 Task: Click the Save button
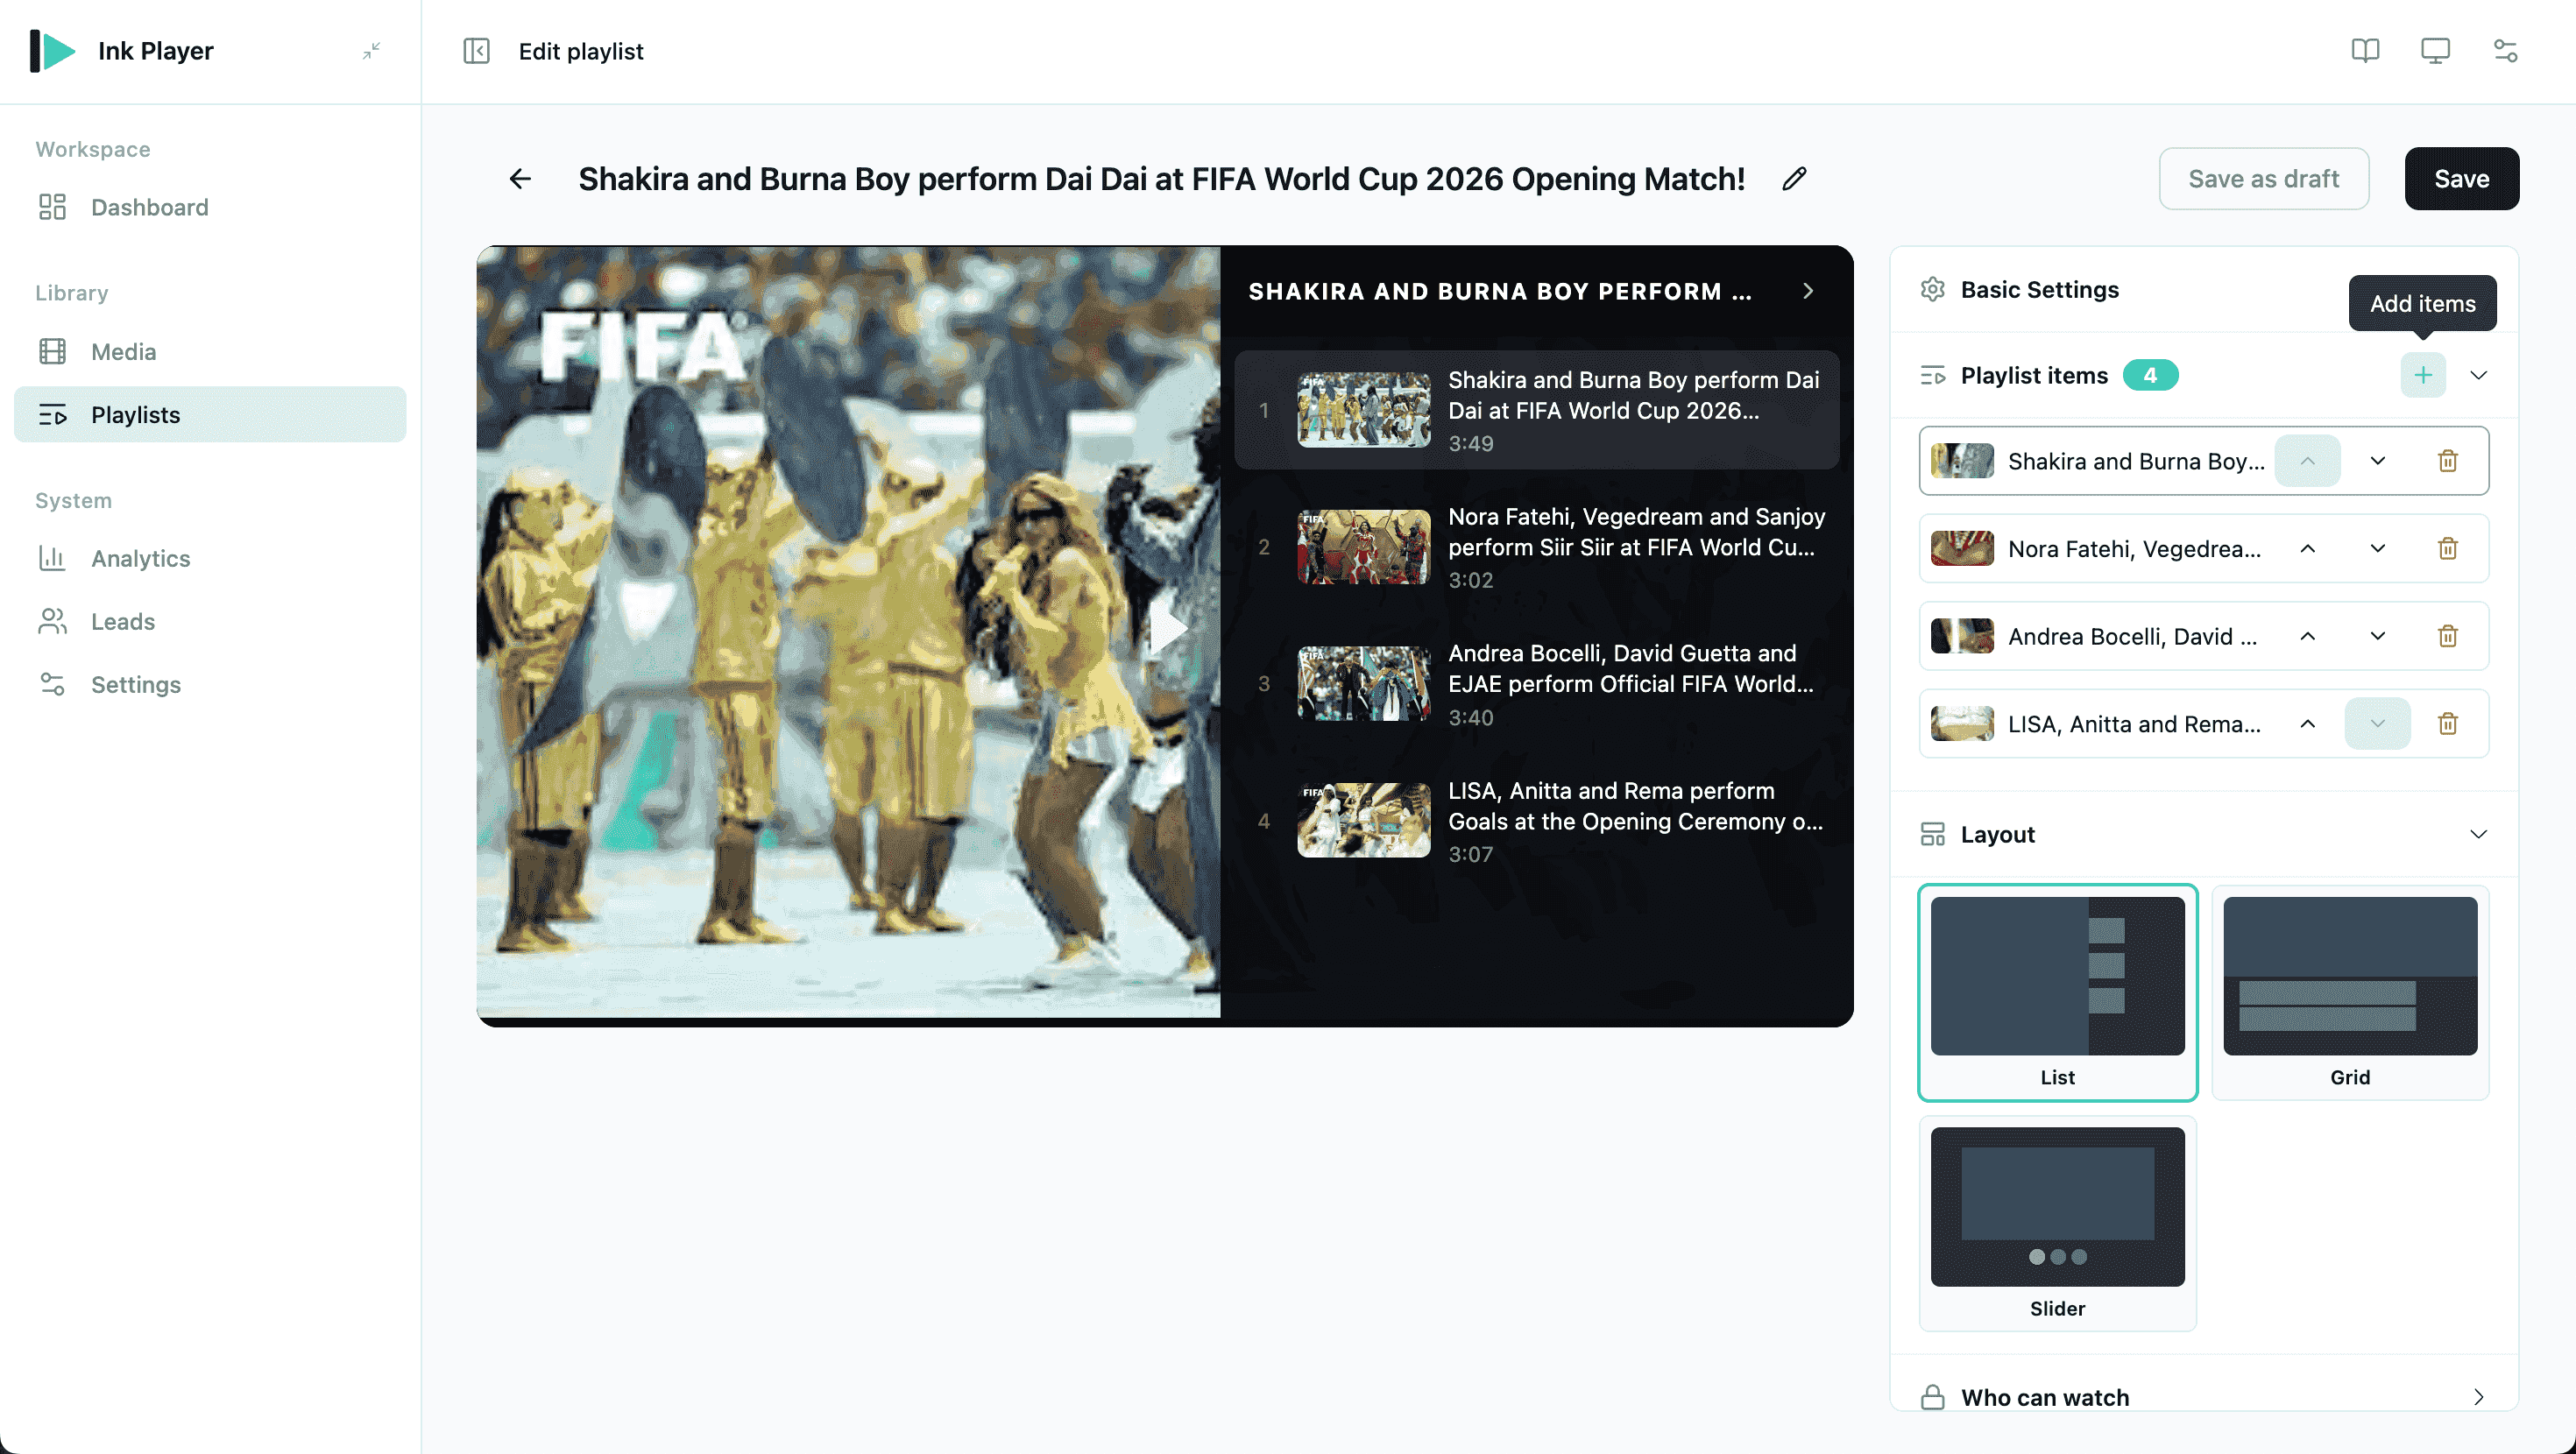[2461, 179]
